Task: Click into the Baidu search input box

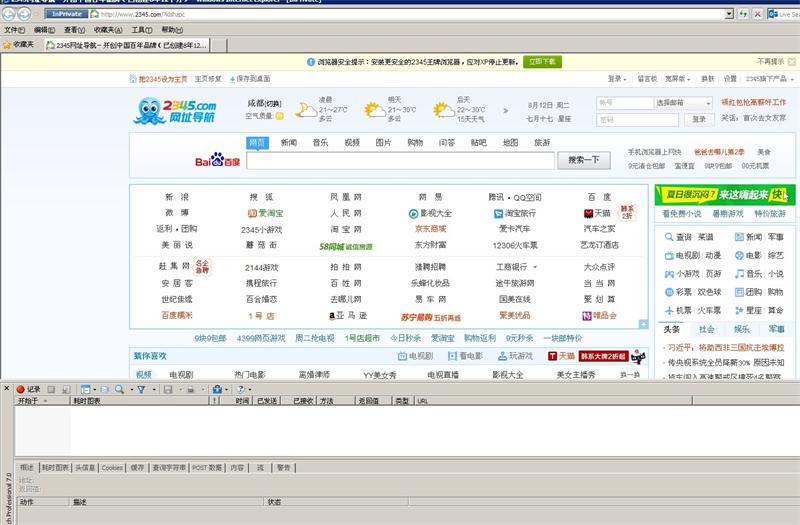Action: (400, 161)
